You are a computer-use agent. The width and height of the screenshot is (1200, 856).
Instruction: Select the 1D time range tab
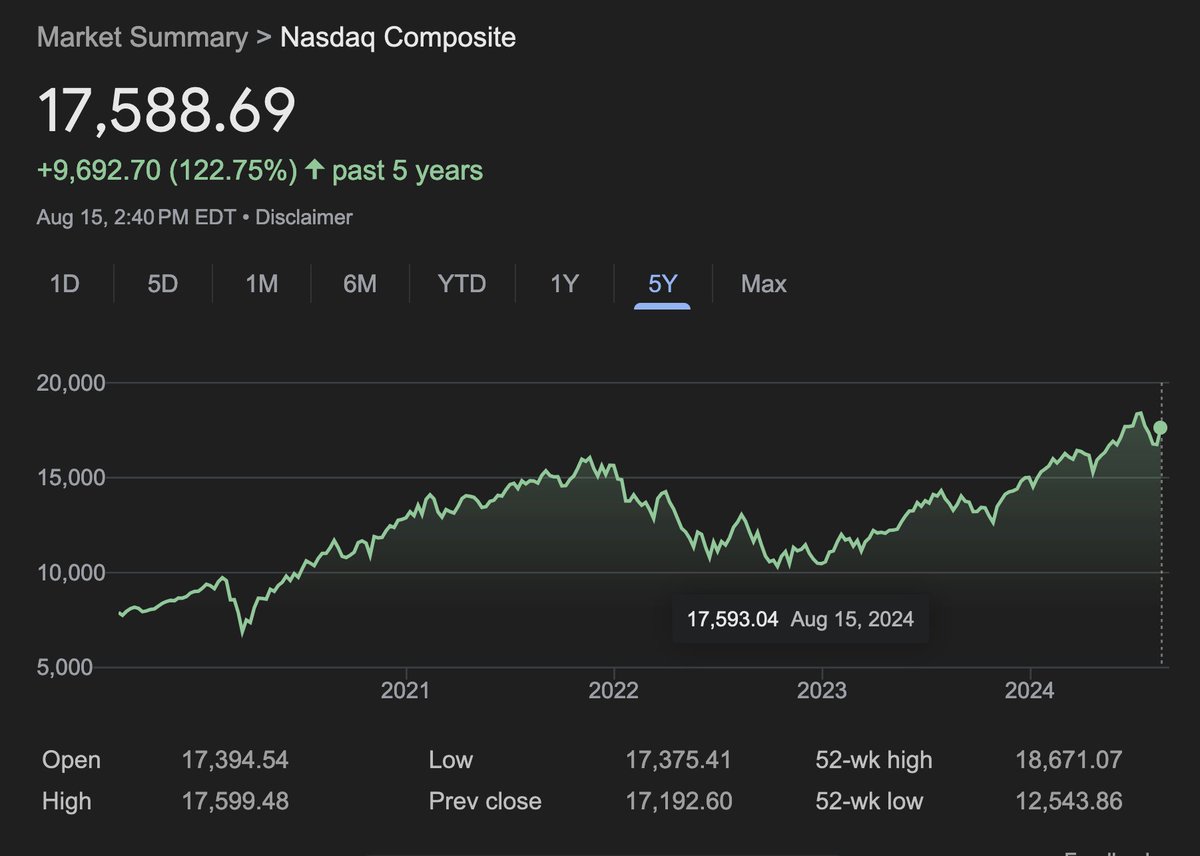64,284
